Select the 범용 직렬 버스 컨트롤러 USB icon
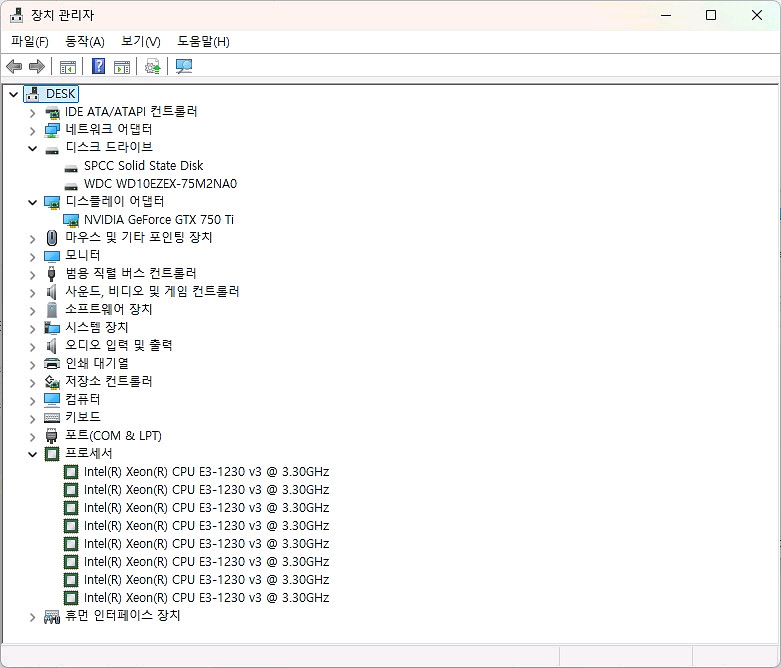Viewport: 781px width, 668px height. [51, 273]
